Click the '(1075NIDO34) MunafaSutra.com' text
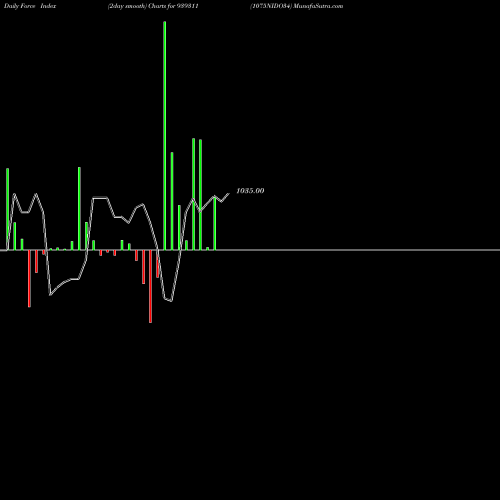Image resolution: width=500 pixels, height=500 pixels. [x=296, y=6]
